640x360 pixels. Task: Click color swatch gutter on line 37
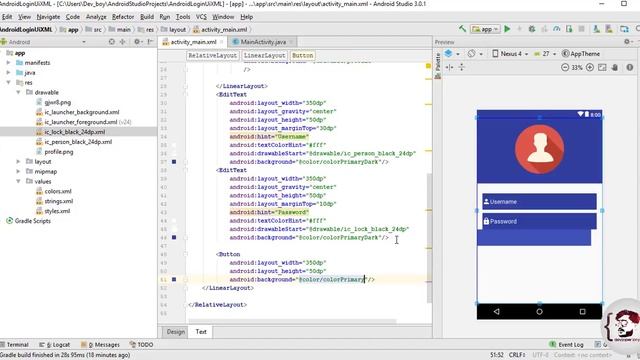pyautogui.click(x=174, y=162)
